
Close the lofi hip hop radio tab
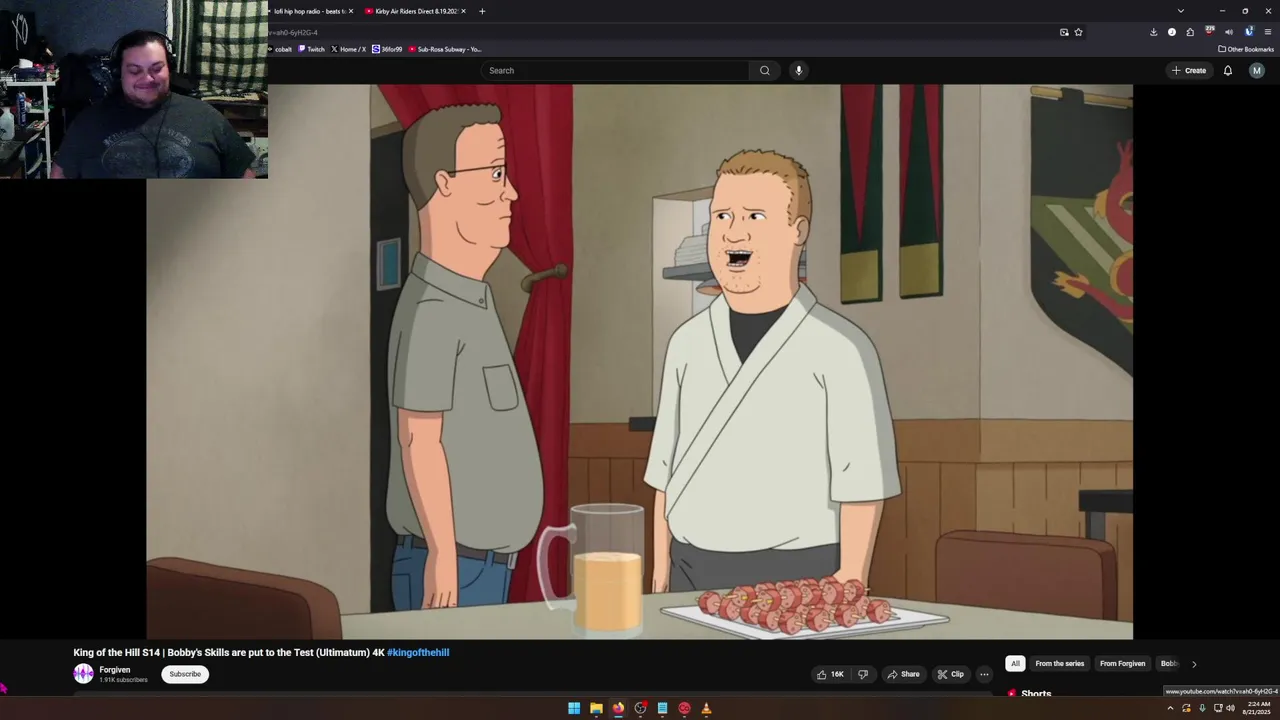[x=351, y=11]
